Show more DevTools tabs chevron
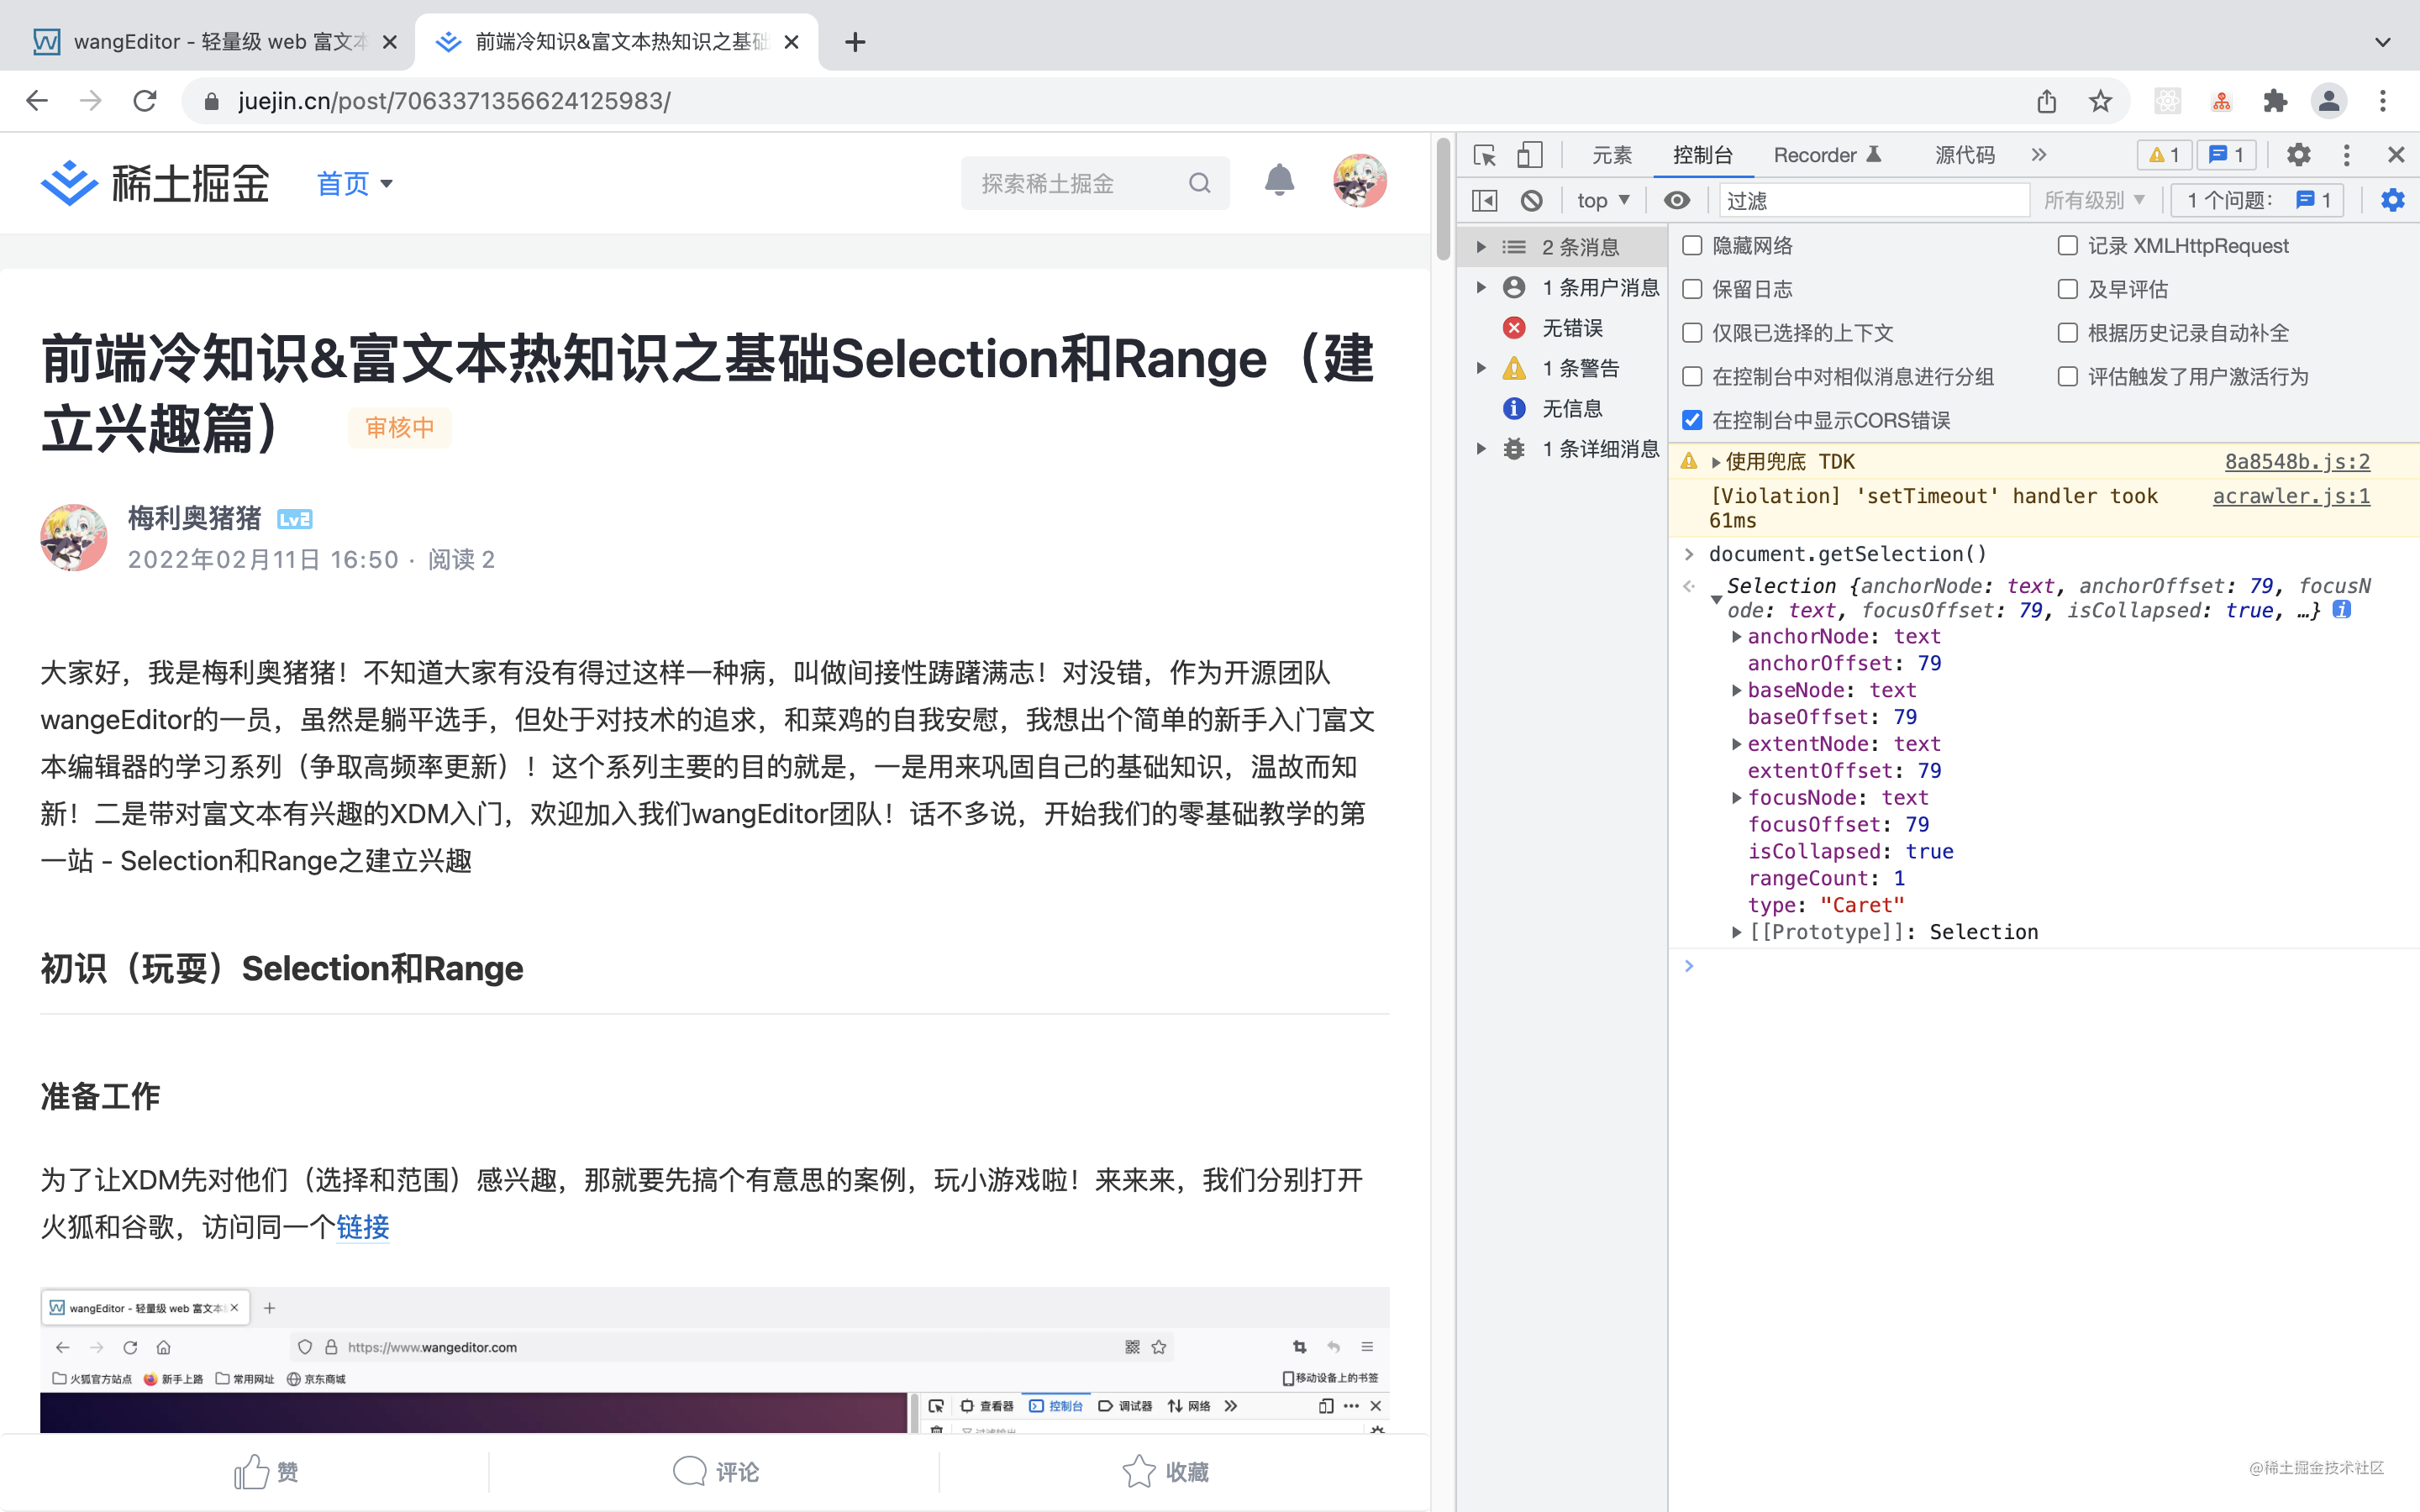 [x=2039, y=155]
